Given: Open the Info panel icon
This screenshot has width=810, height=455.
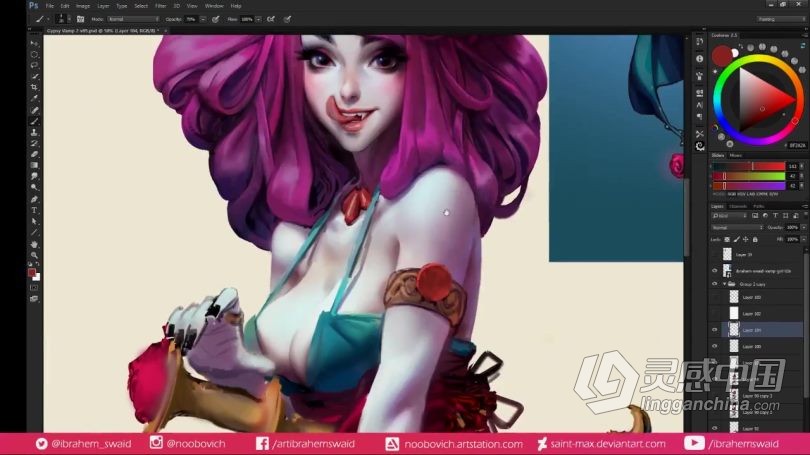Looking at the screenshot, I should tap(699, 59).
